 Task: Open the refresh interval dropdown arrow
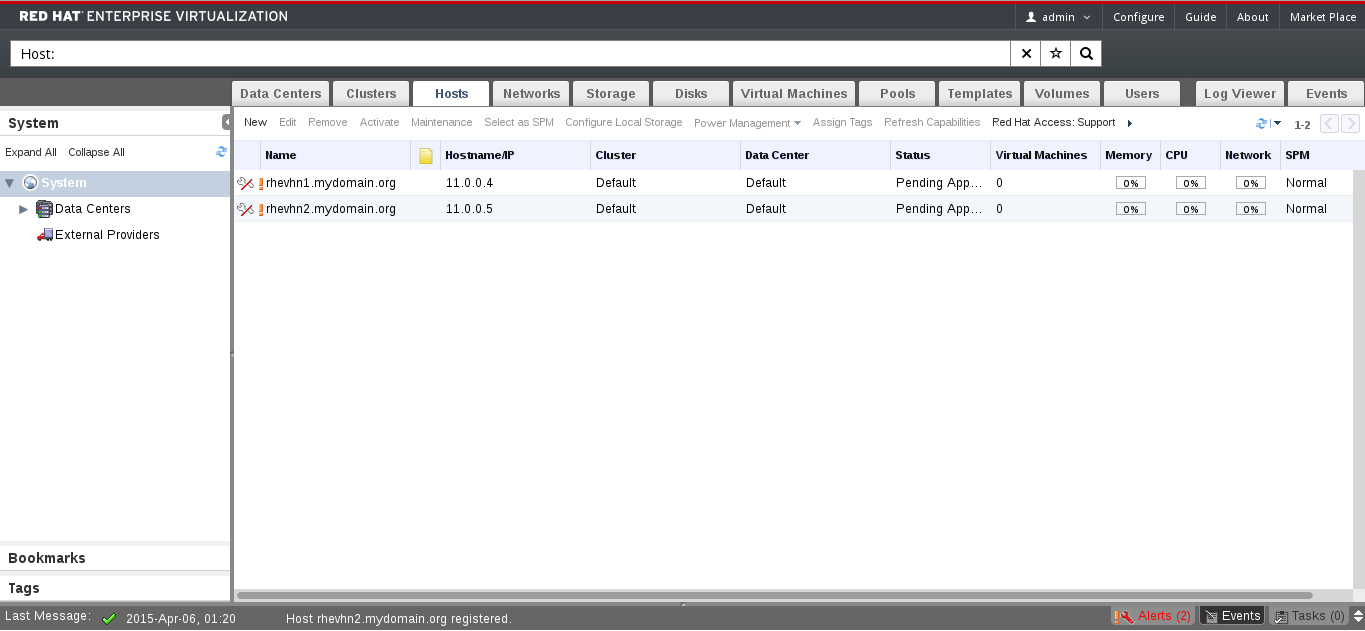click(1277, 123)
